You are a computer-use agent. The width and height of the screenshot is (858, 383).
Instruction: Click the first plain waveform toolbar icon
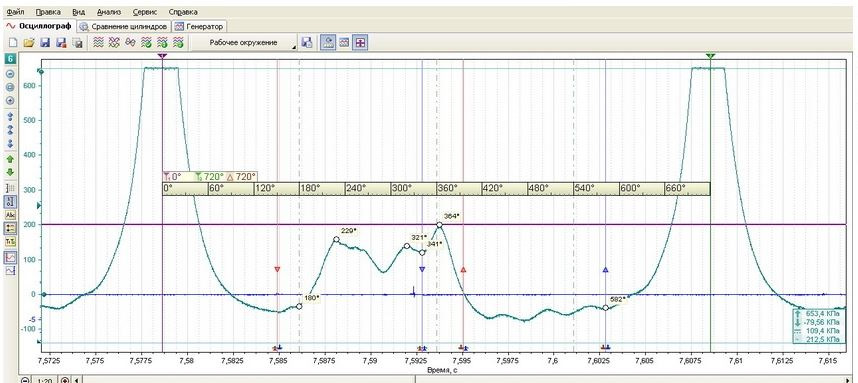98,43
